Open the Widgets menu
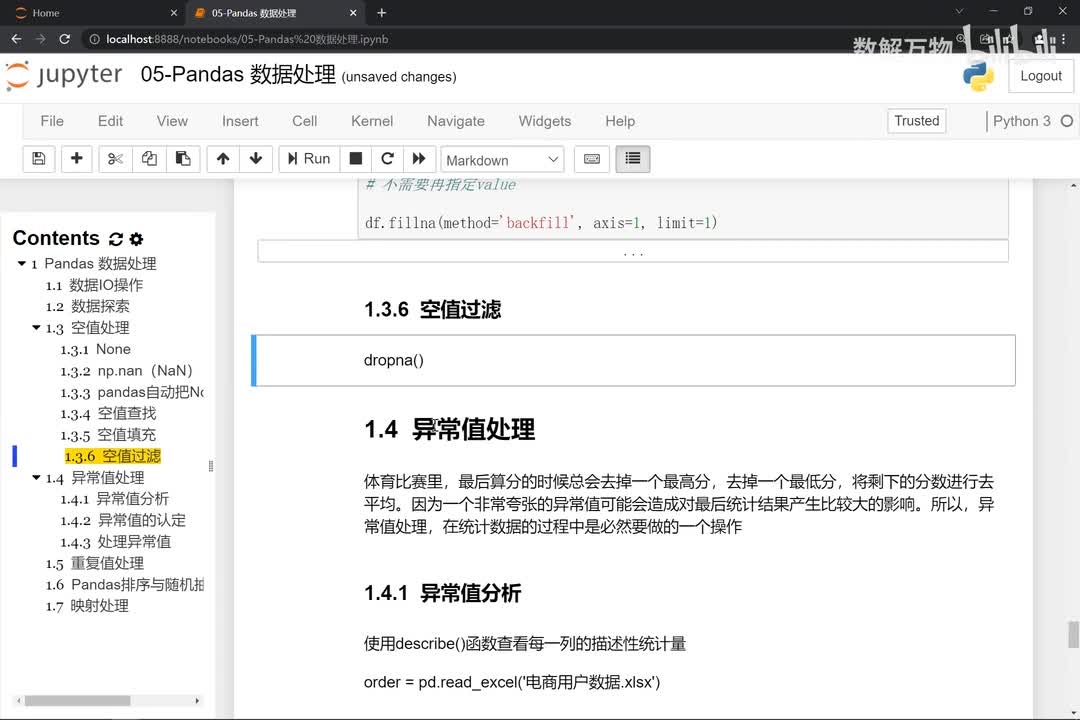Screen dimensions: 1080x720 tap(544, 121)
